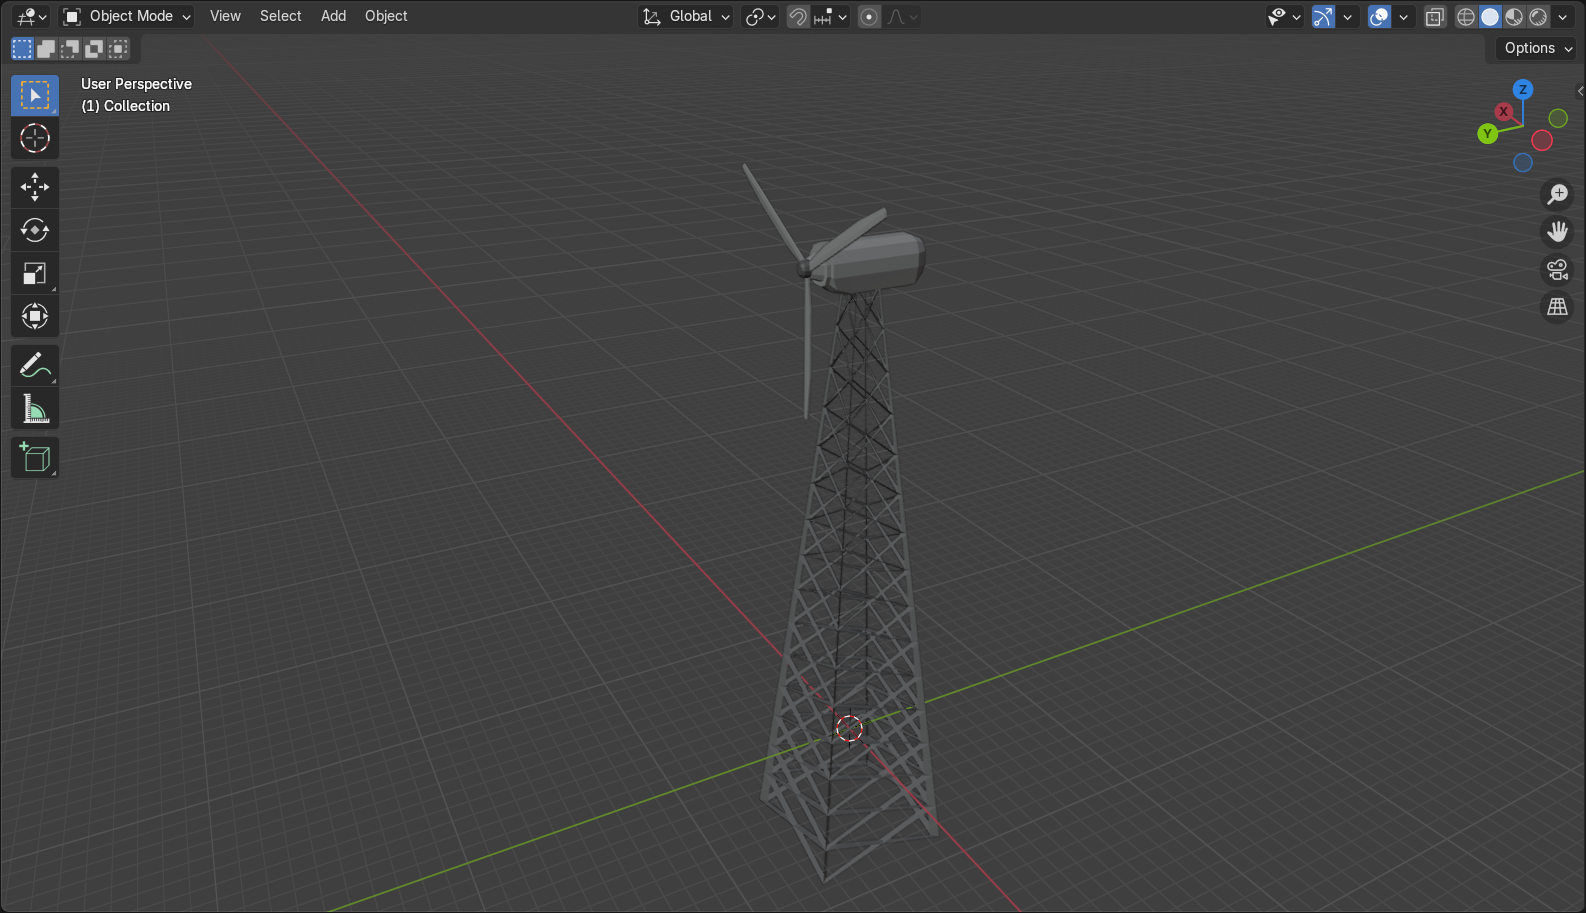Click the unlabeled red negative X gizmo circle

[x=1542, y=141]
